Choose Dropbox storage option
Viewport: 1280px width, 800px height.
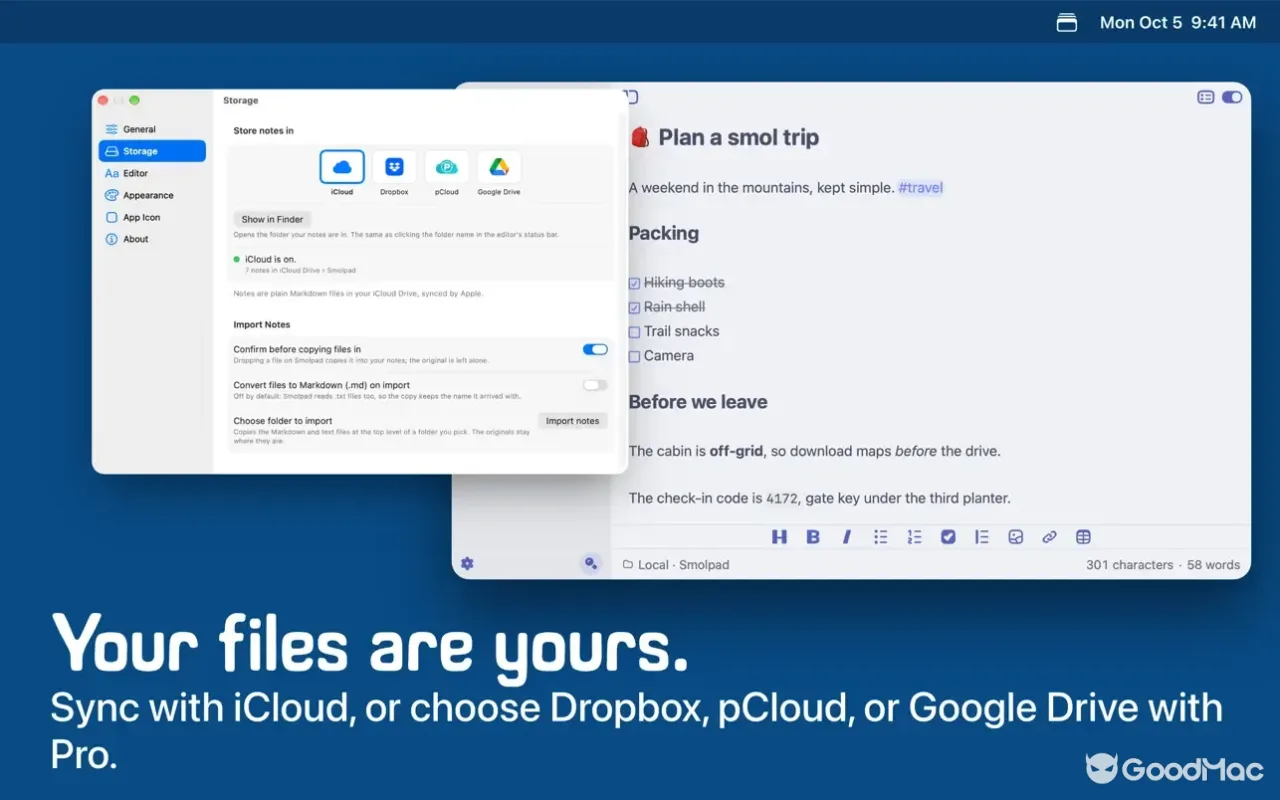pos(394,167)
